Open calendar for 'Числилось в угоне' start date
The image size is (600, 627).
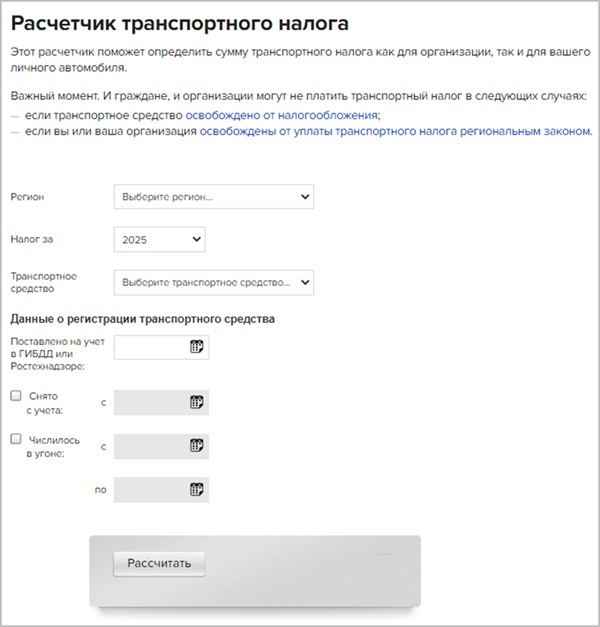[197, 446]
